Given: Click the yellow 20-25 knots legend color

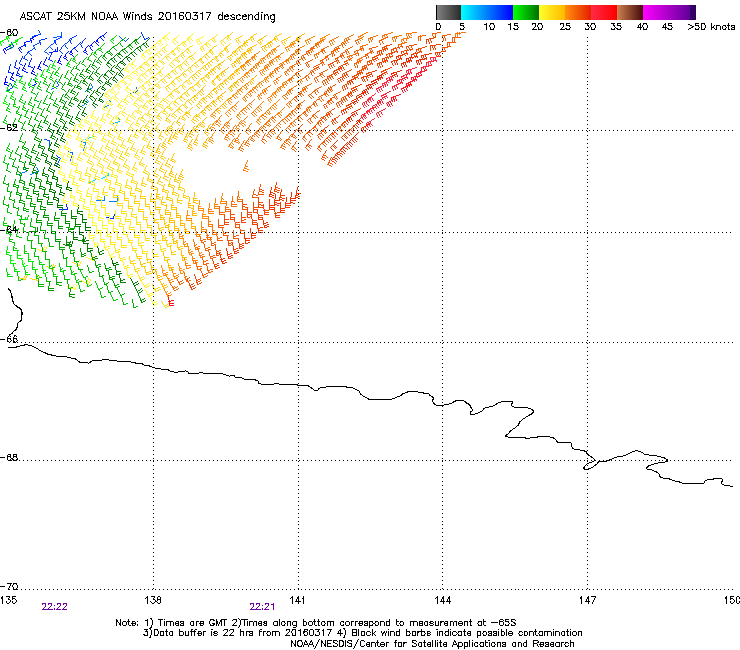Looking at the screenshot, I should 552,12.
